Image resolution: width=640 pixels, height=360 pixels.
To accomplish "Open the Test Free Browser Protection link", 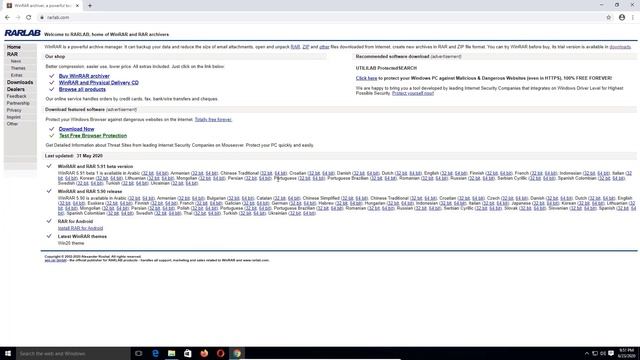I will click(x=93, y=136).
